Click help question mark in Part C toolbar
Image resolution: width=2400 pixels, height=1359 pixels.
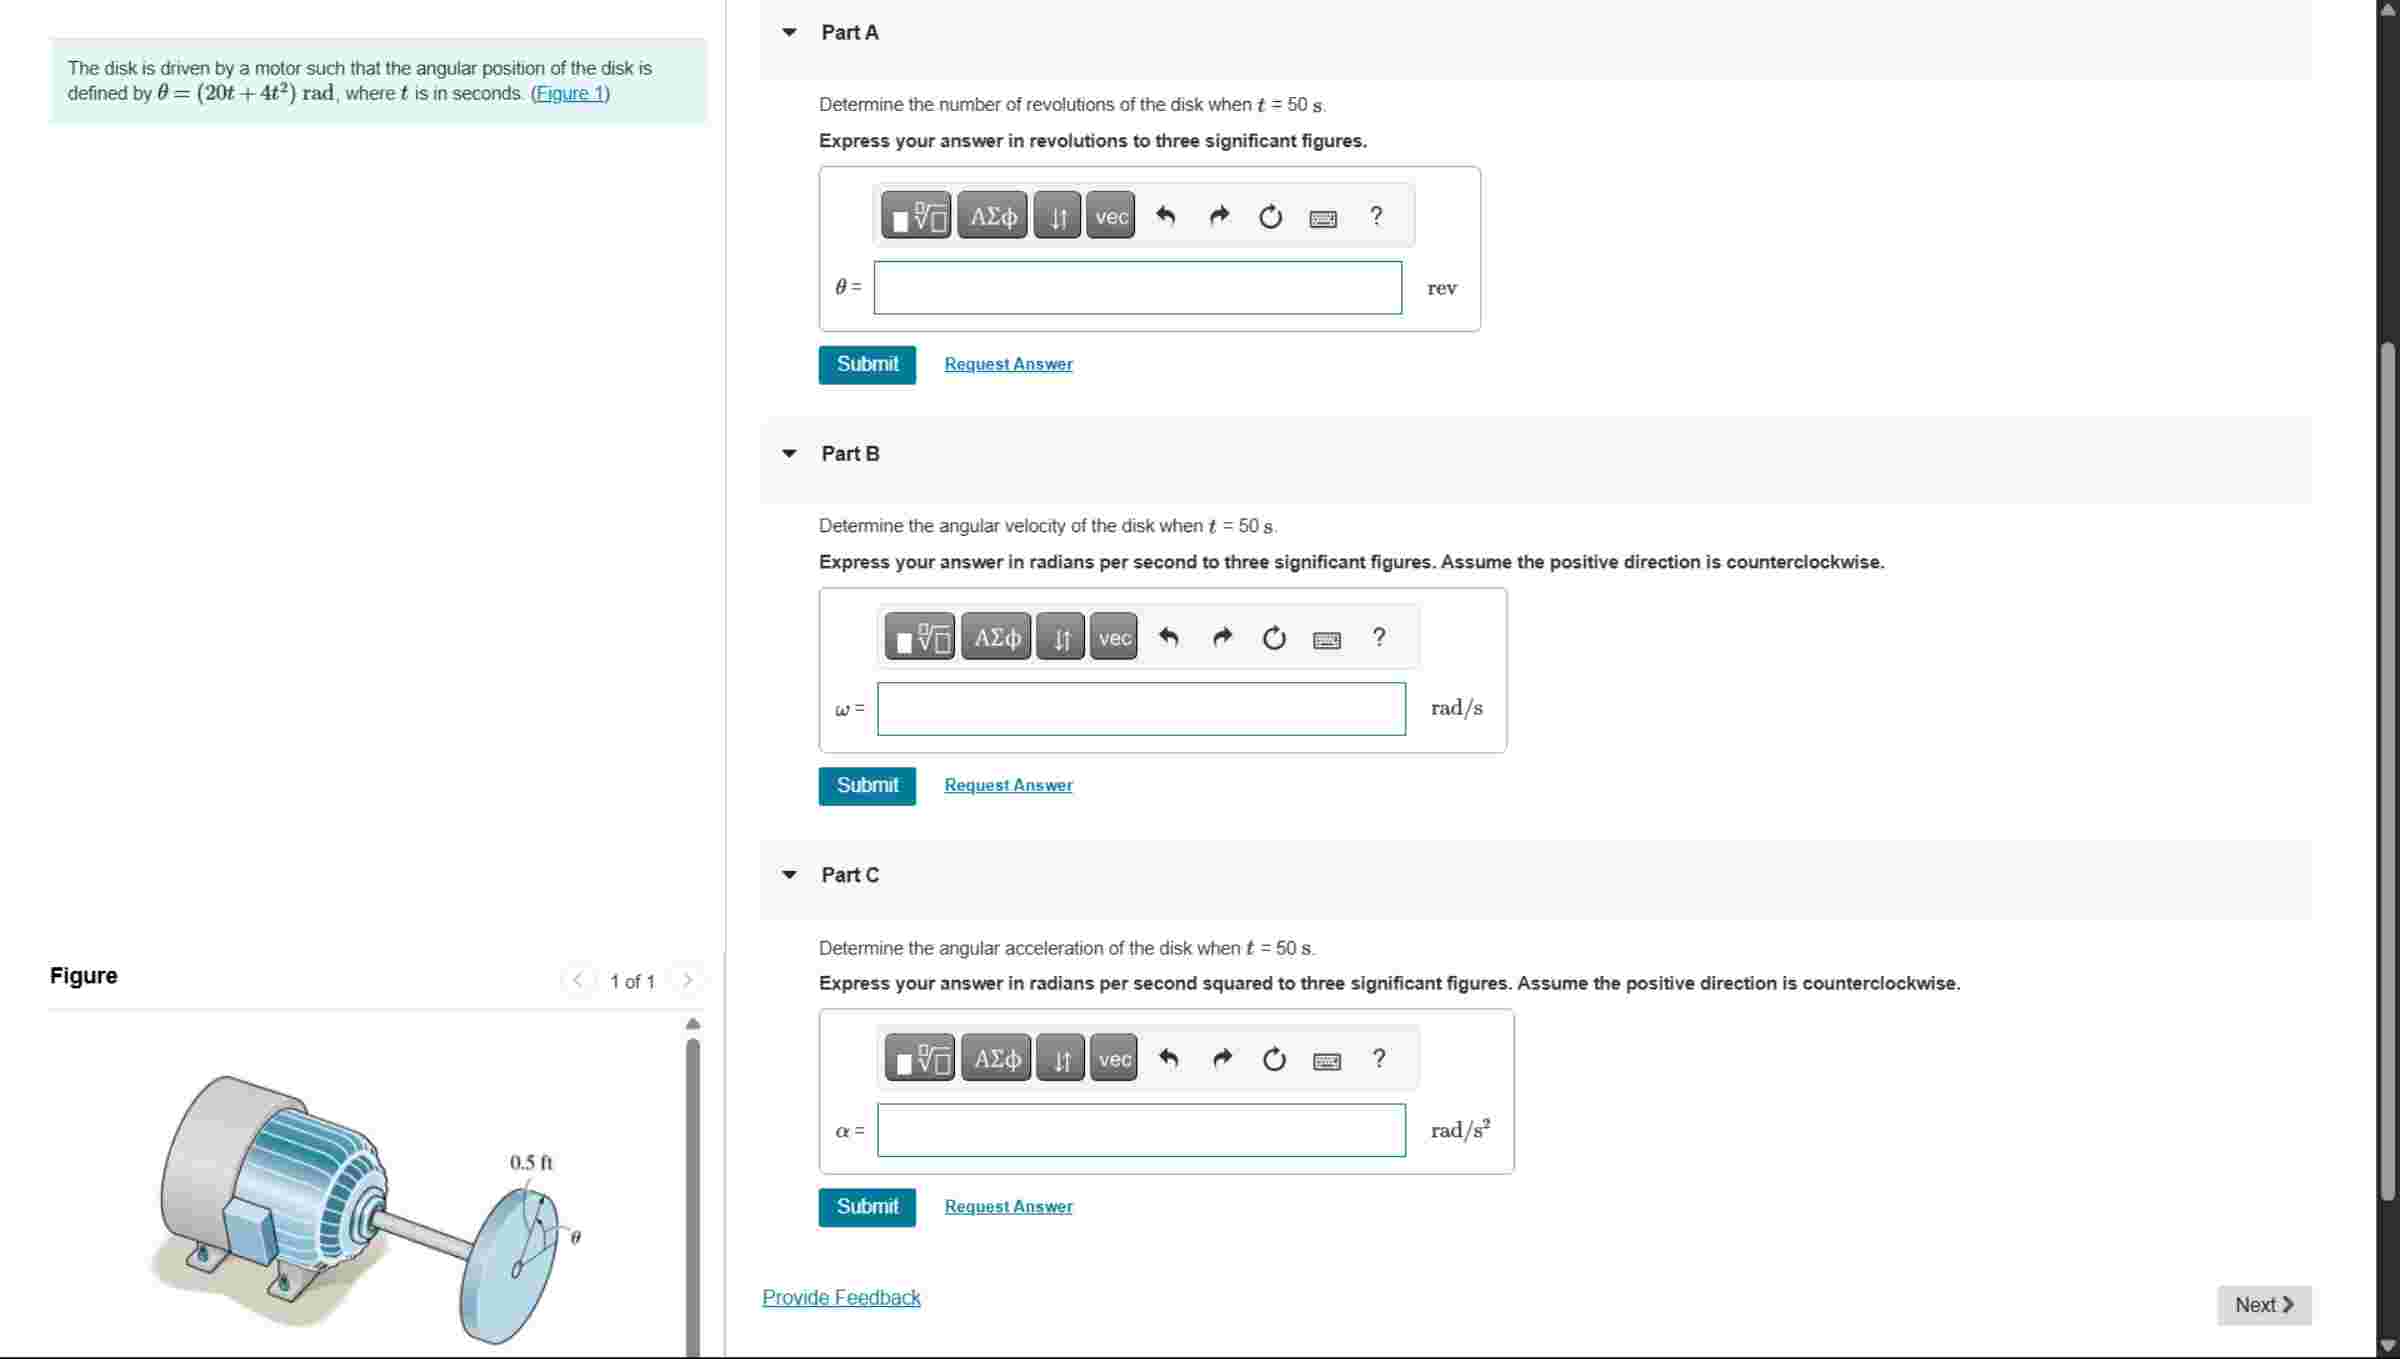(1379, 1058)
